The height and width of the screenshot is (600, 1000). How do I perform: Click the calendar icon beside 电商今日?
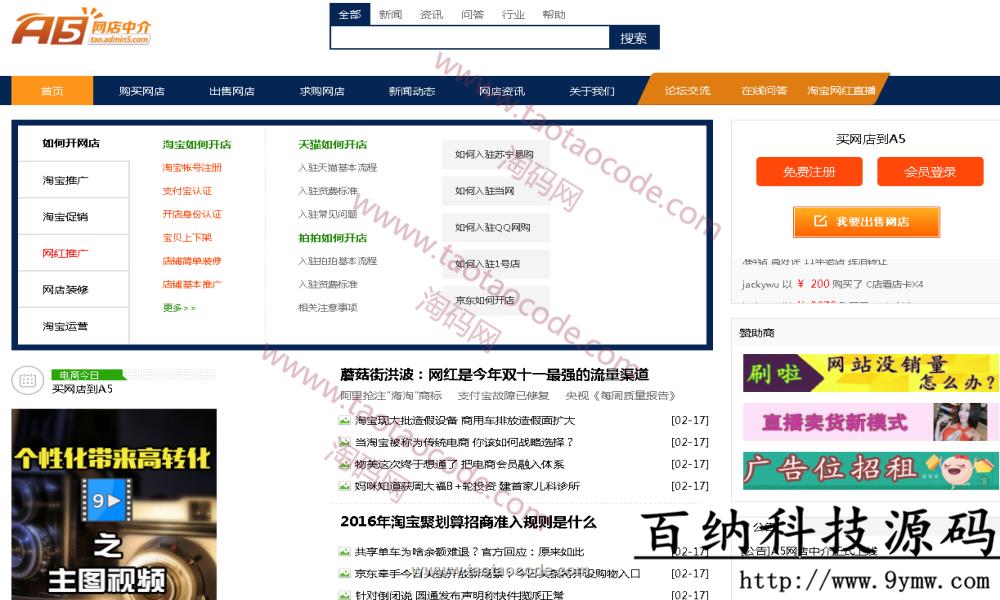(x=28, y=381)
